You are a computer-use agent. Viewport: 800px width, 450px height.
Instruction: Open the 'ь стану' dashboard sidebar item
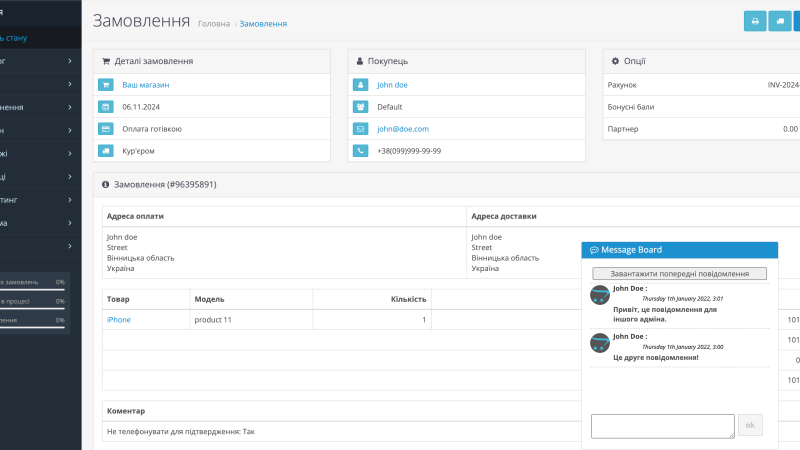[40, 38]
